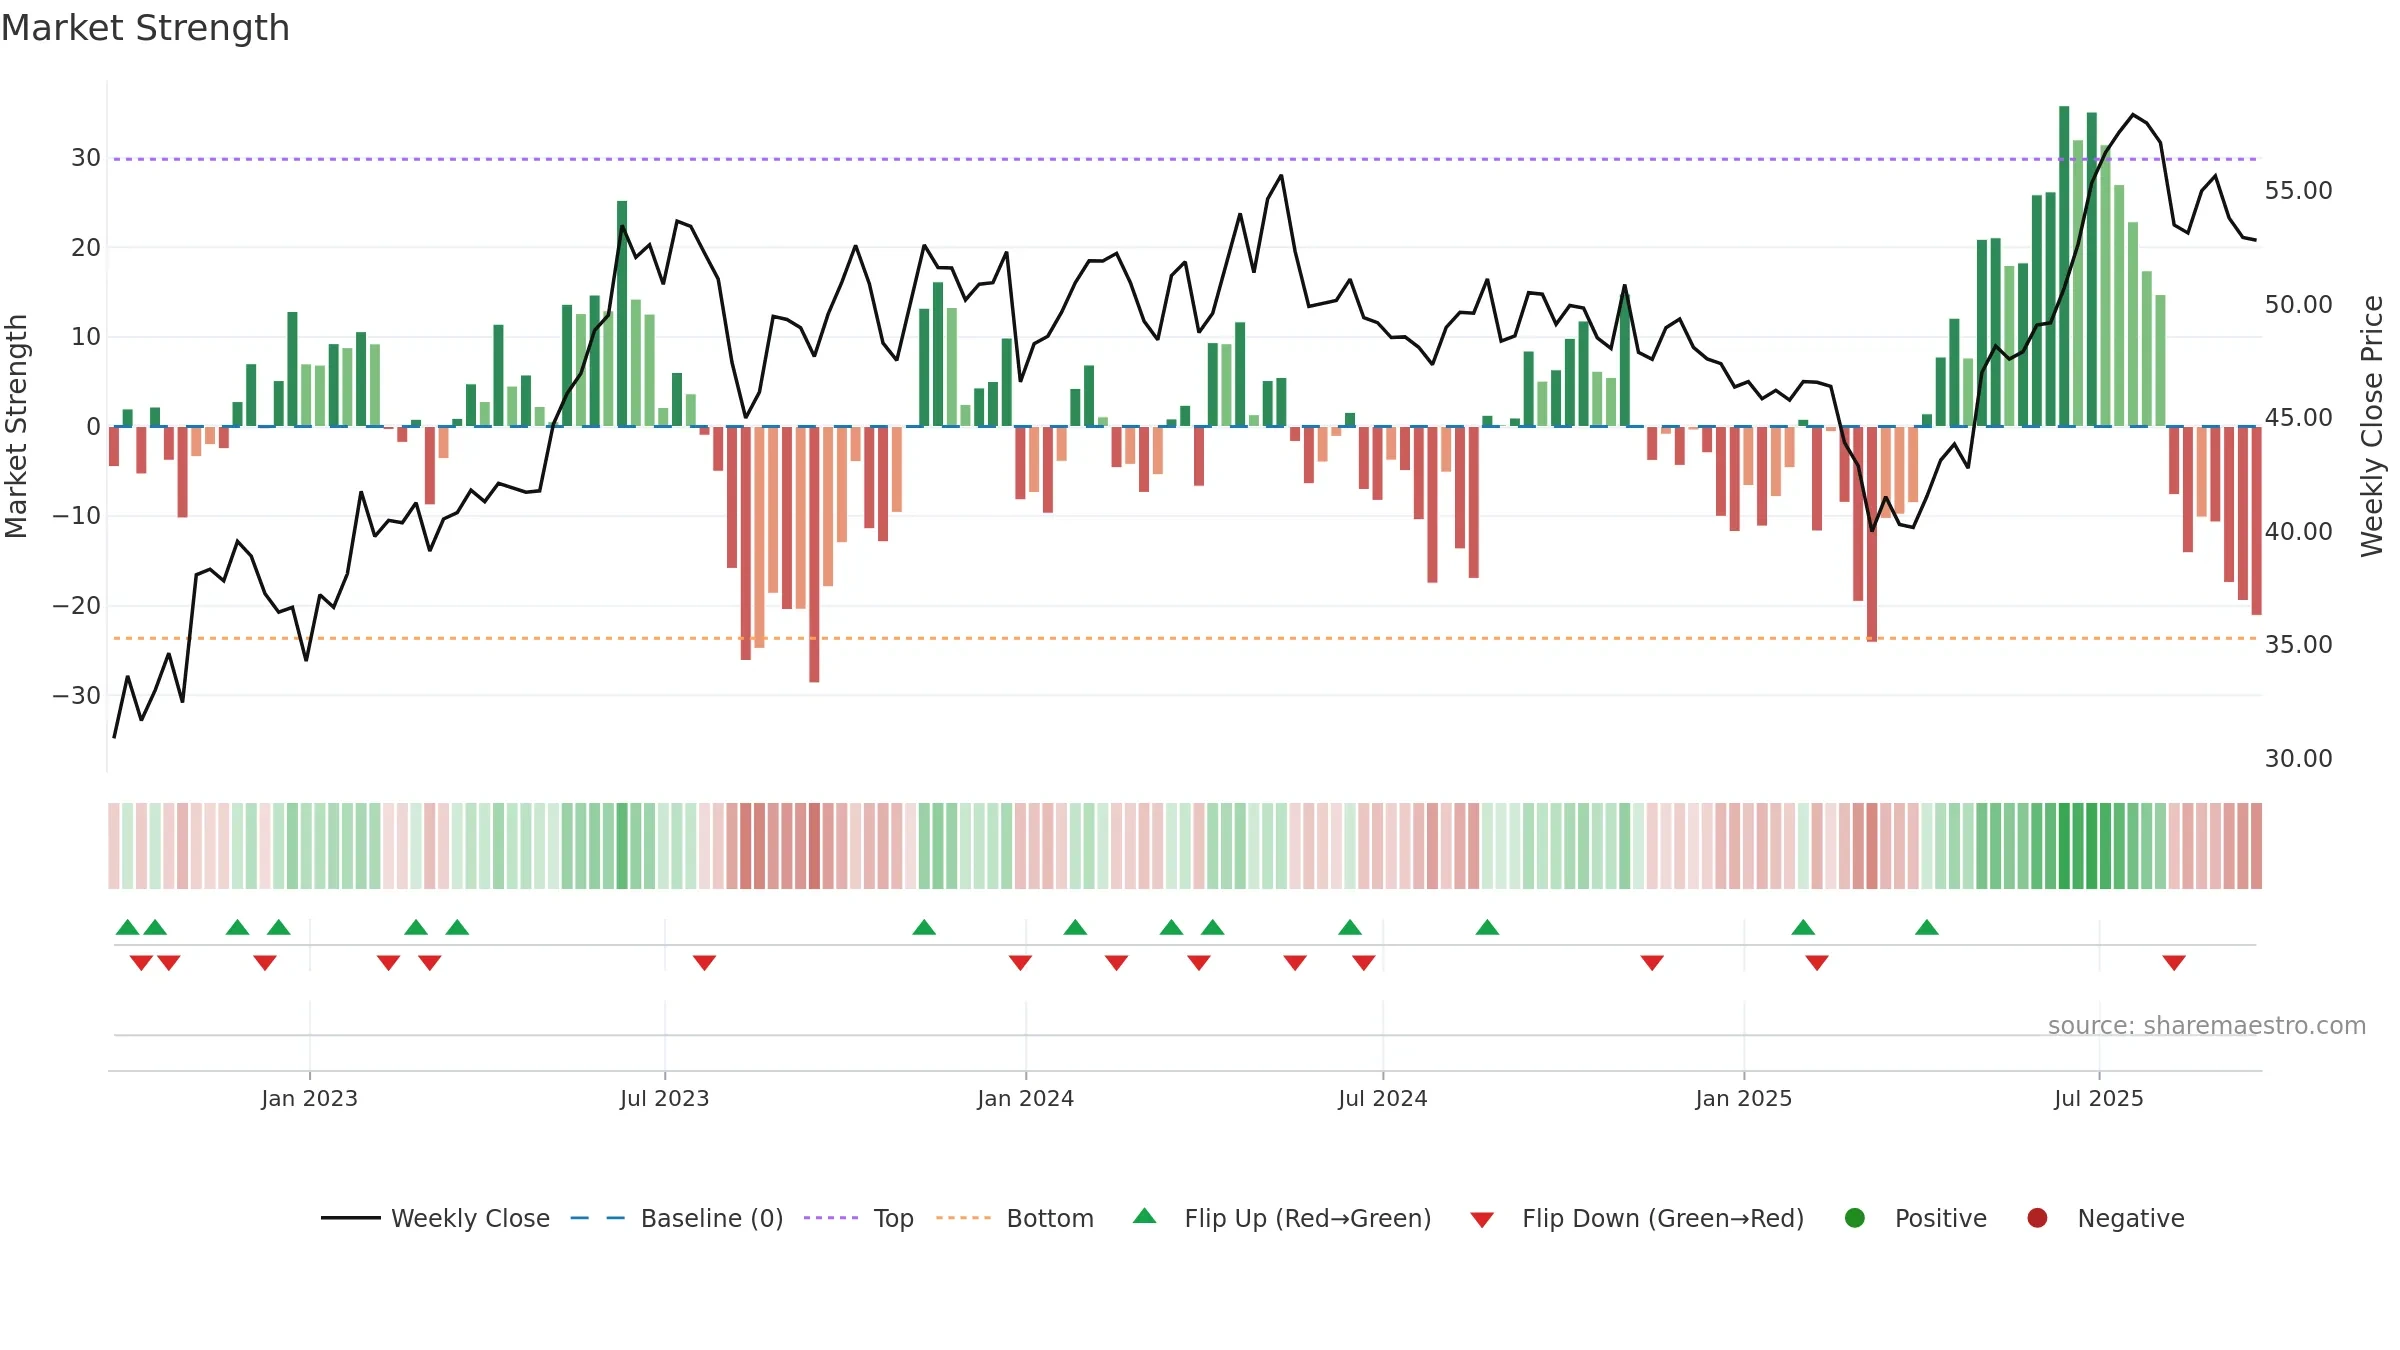Click the Weekly Close Price axis title
Viewport: 2400px width, 1350px height.
[2372, 426]
